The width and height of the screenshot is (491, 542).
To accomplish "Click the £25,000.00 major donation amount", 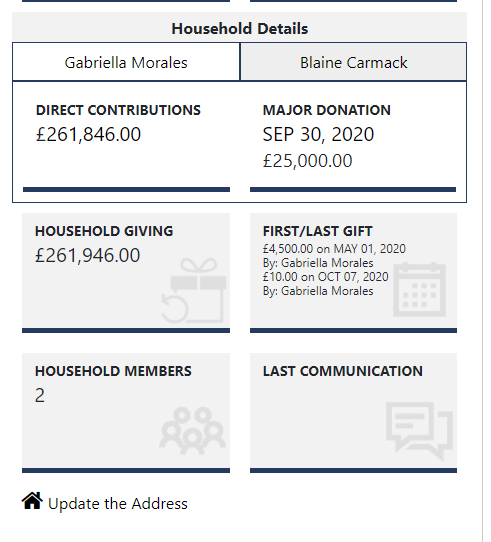I will pyautogui.click(x=307, y=161).
